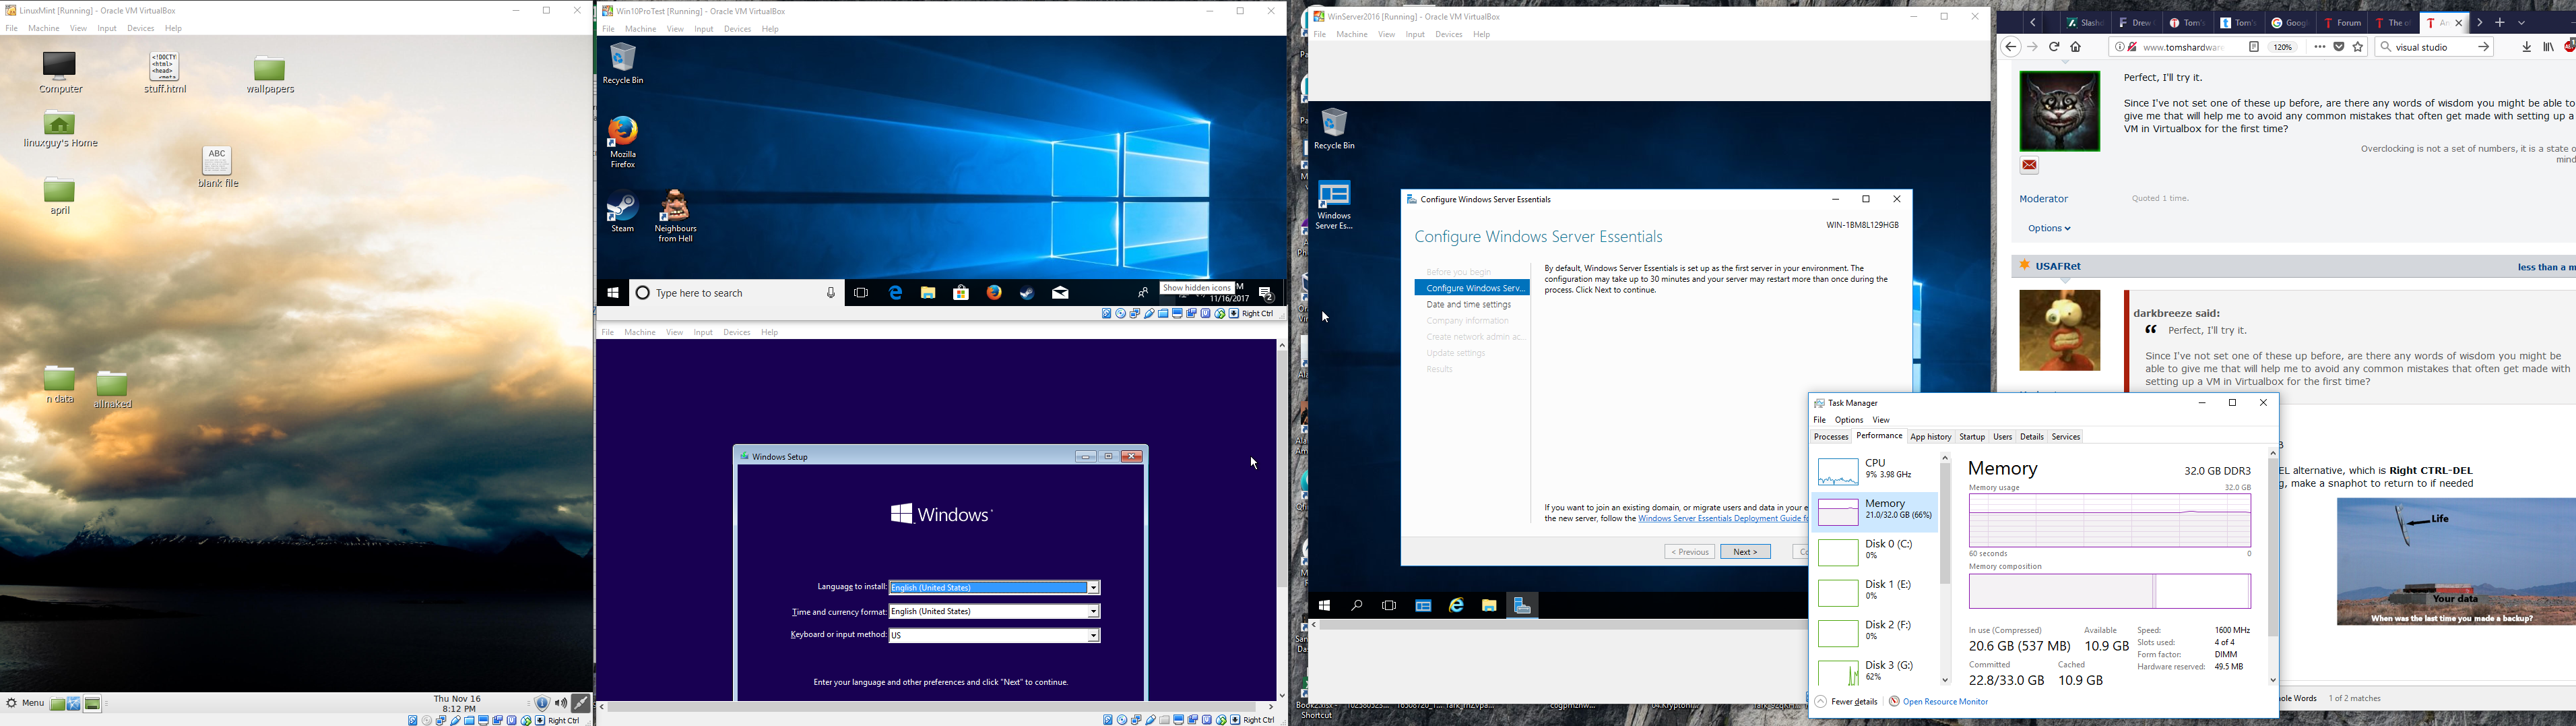Click Firefox home button

[x=2076, y=47]
